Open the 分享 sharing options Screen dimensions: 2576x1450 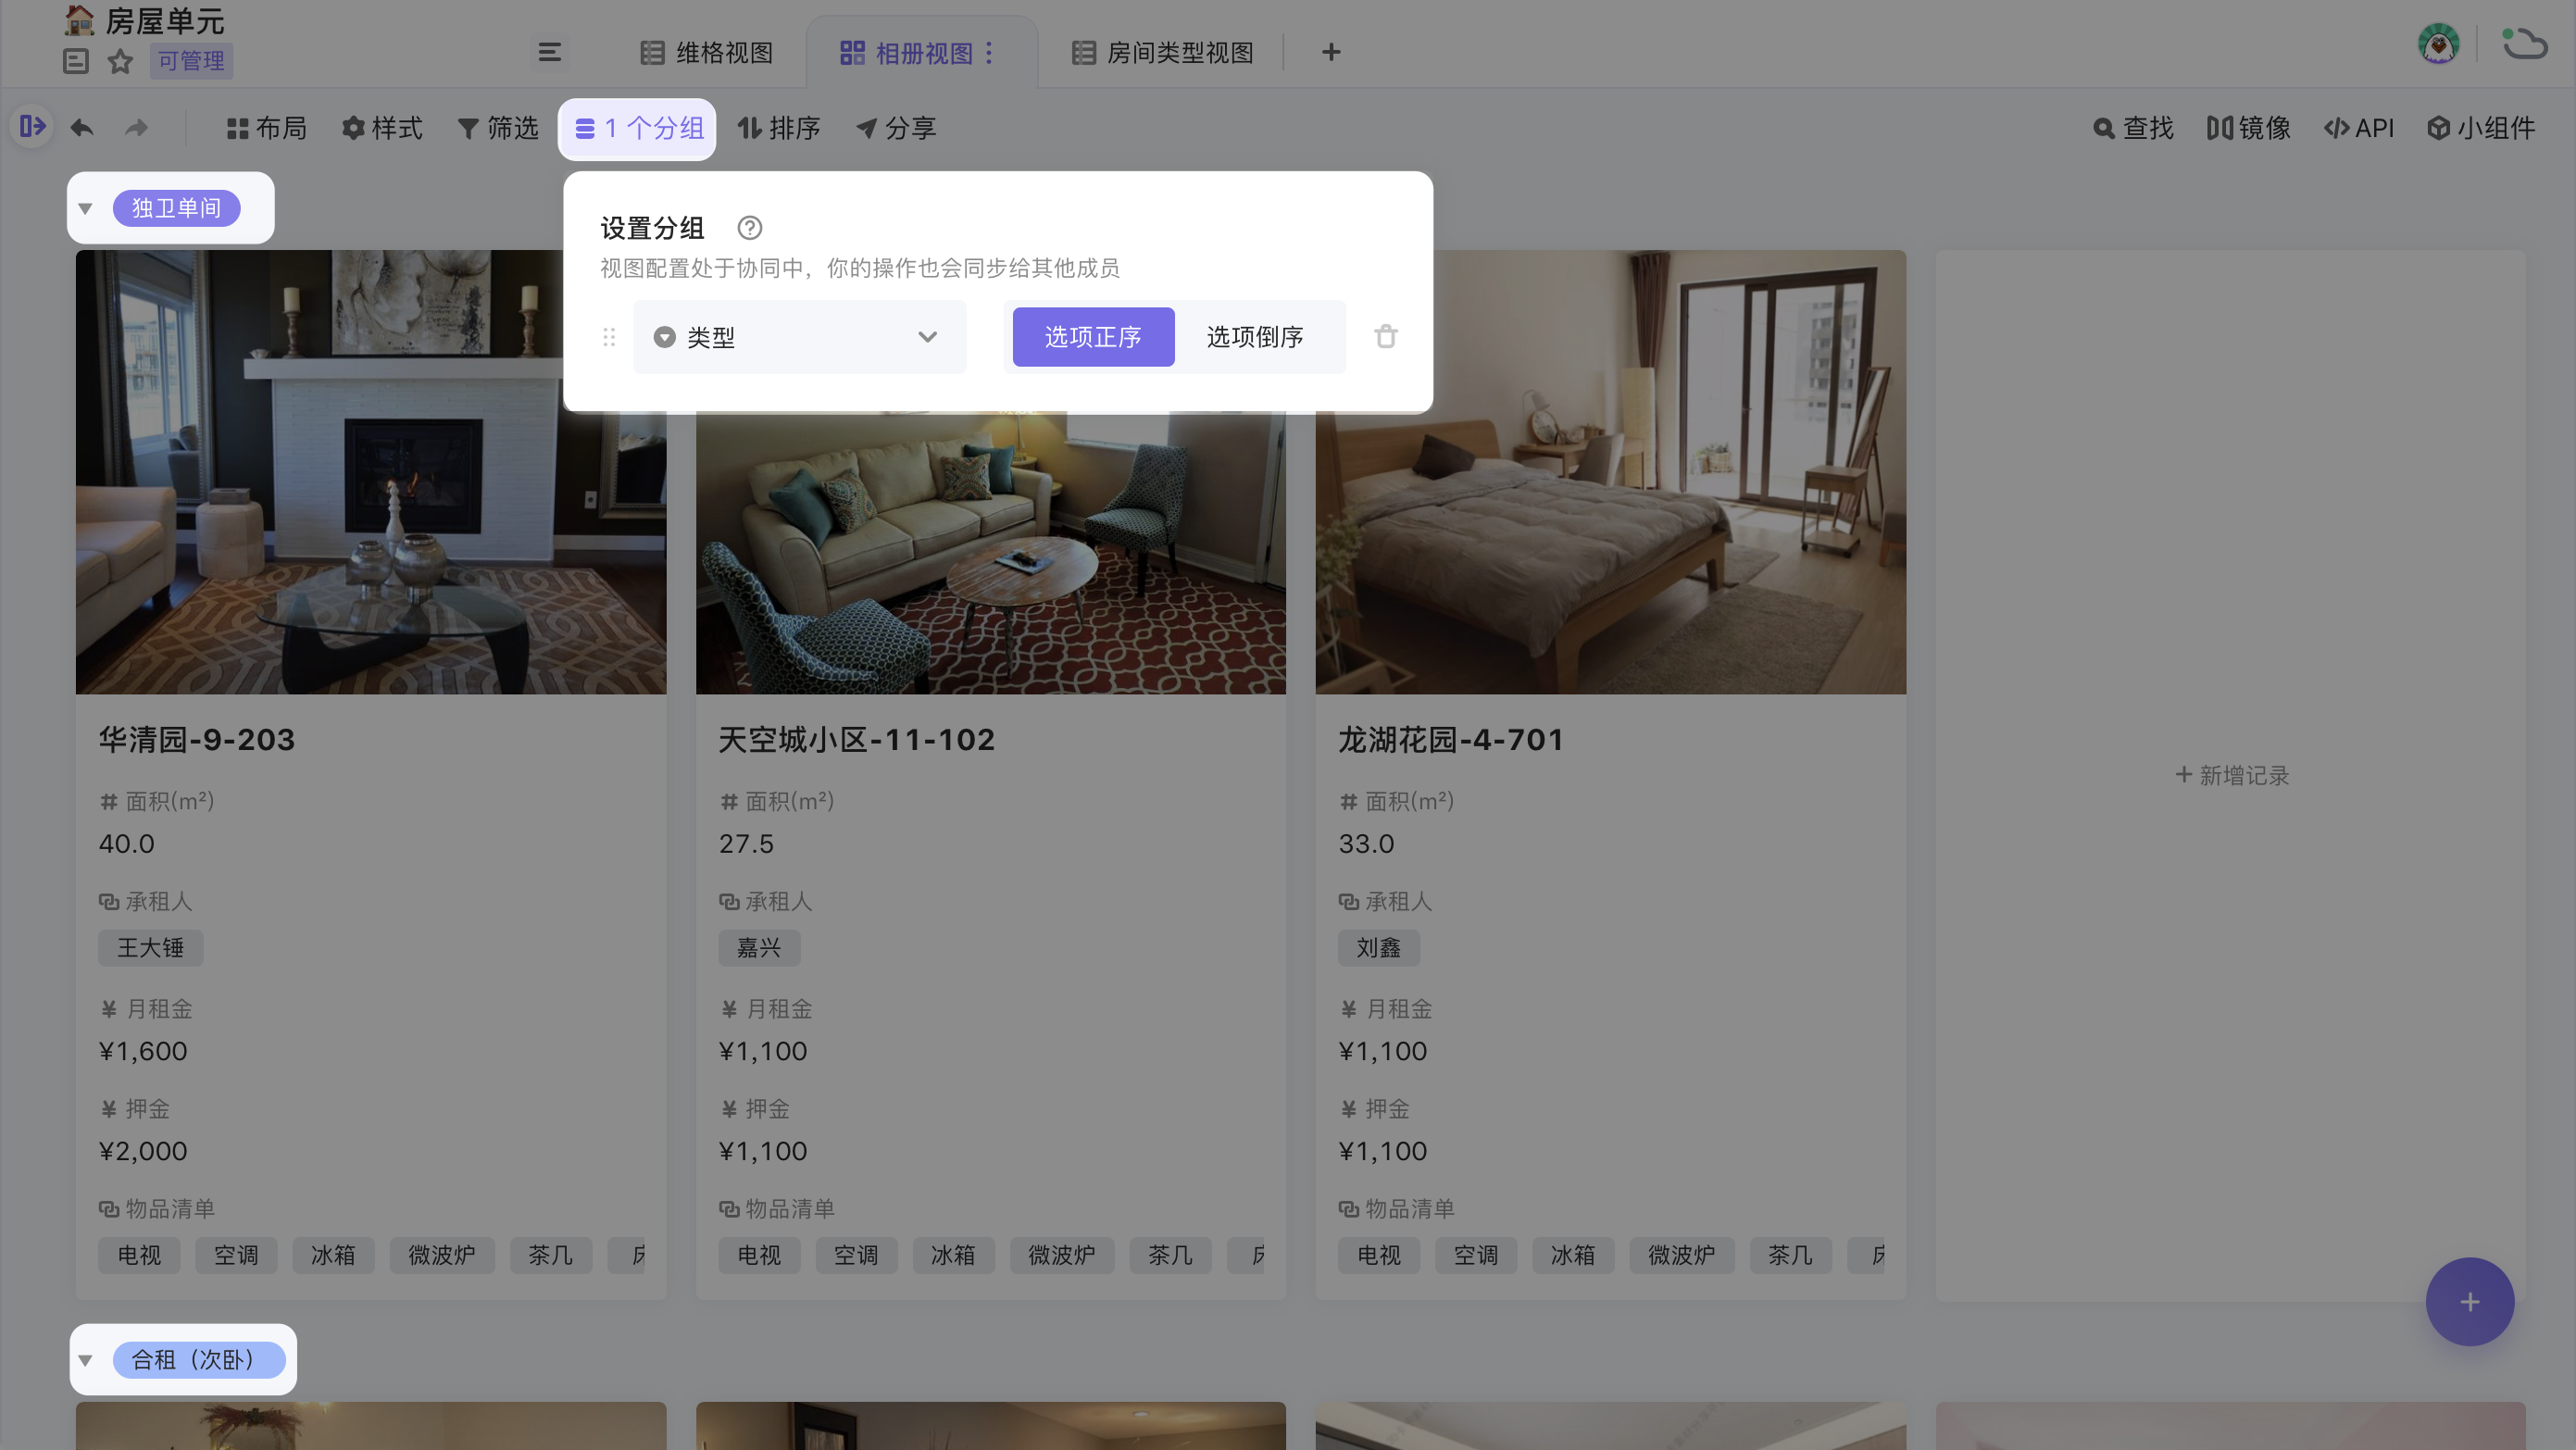point(895,128)
